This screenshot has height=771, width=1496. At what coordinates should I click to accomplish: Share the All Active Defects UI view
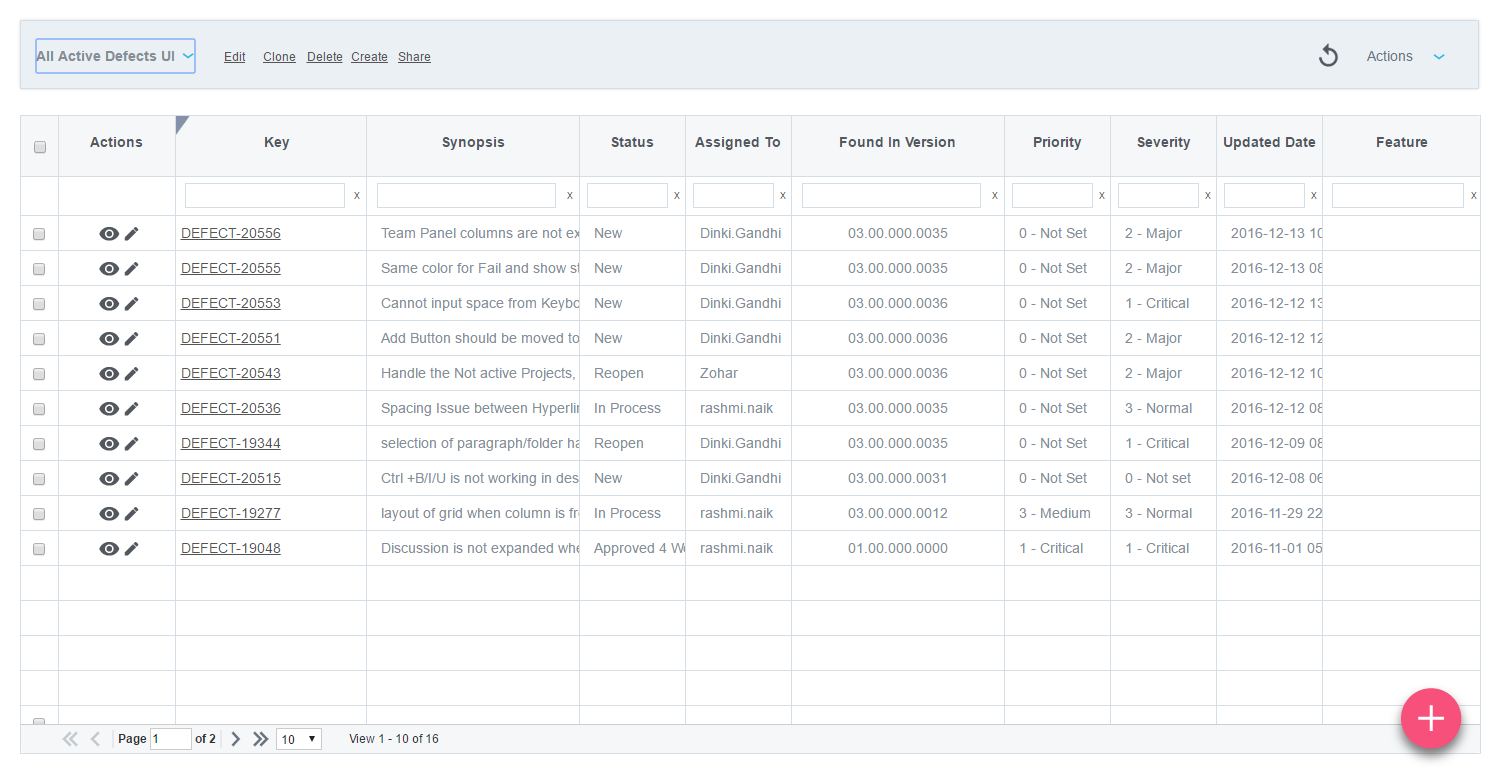[x=414, y=57]
